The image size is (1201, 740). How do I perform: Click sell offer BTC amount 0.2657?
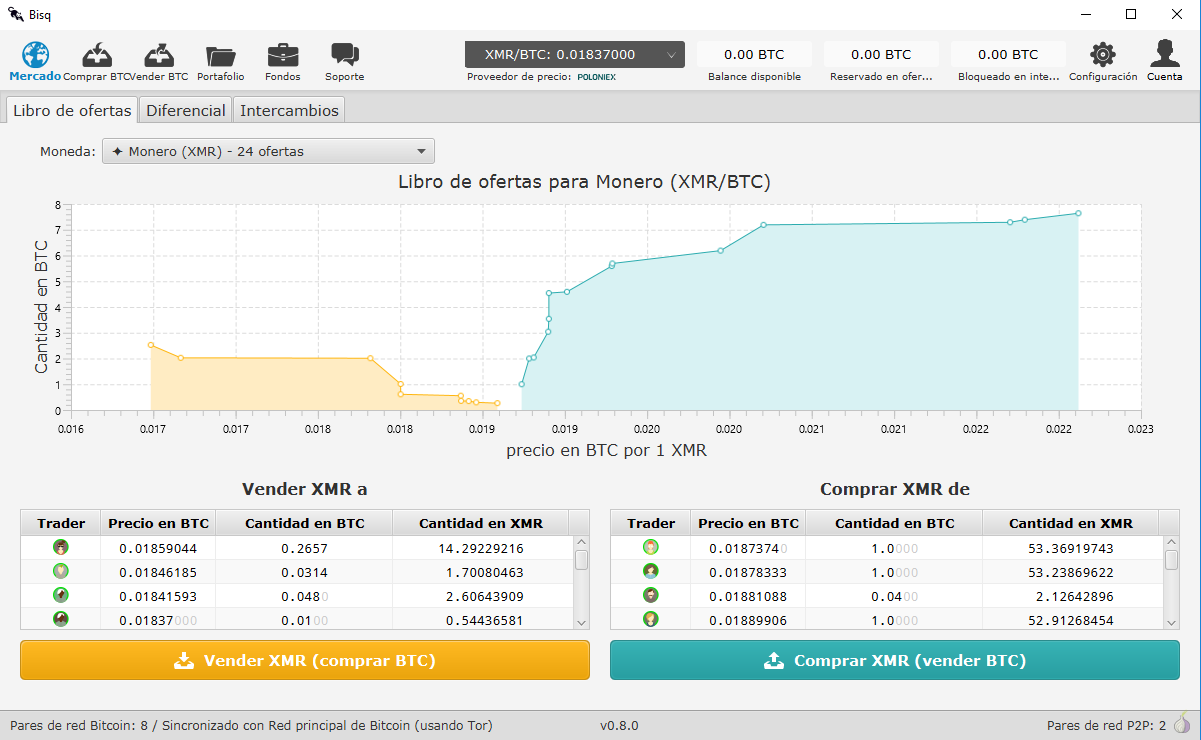coord(305,548)
